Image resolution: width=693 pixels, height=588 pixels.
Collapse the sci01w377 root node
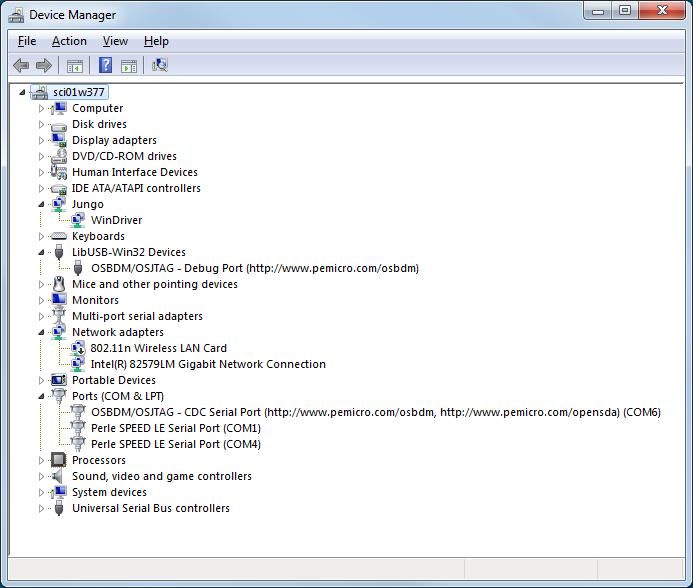coord(22,92)
